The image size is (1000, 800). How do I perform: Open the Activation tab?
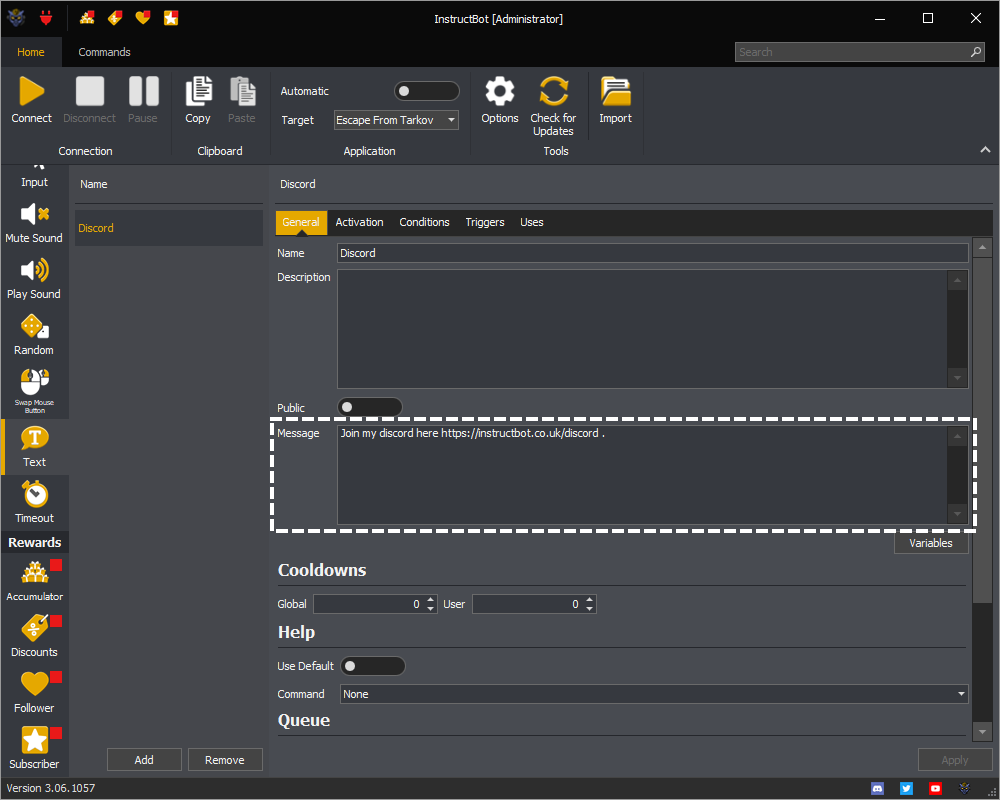(x=360, y=223)
